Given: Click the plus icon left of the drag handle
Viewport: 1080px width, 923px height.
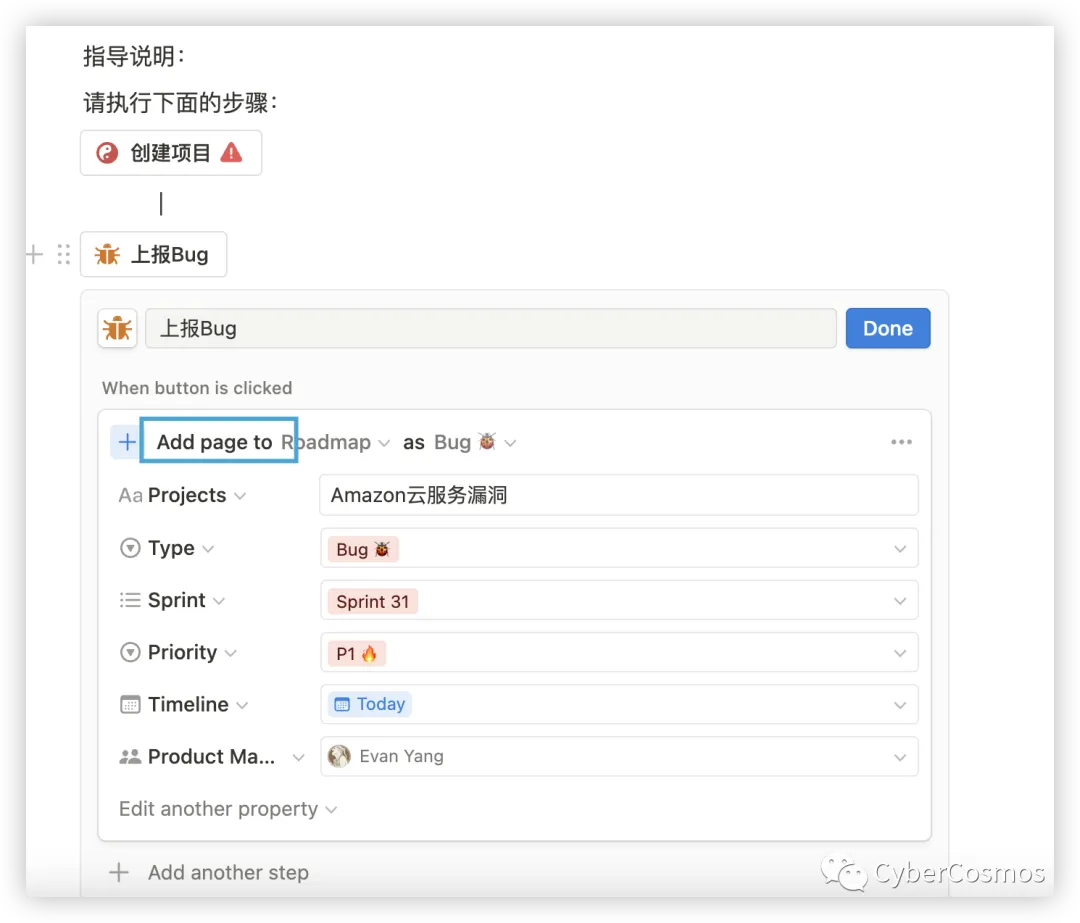Looking at the screenshot, I should [35, 255].
